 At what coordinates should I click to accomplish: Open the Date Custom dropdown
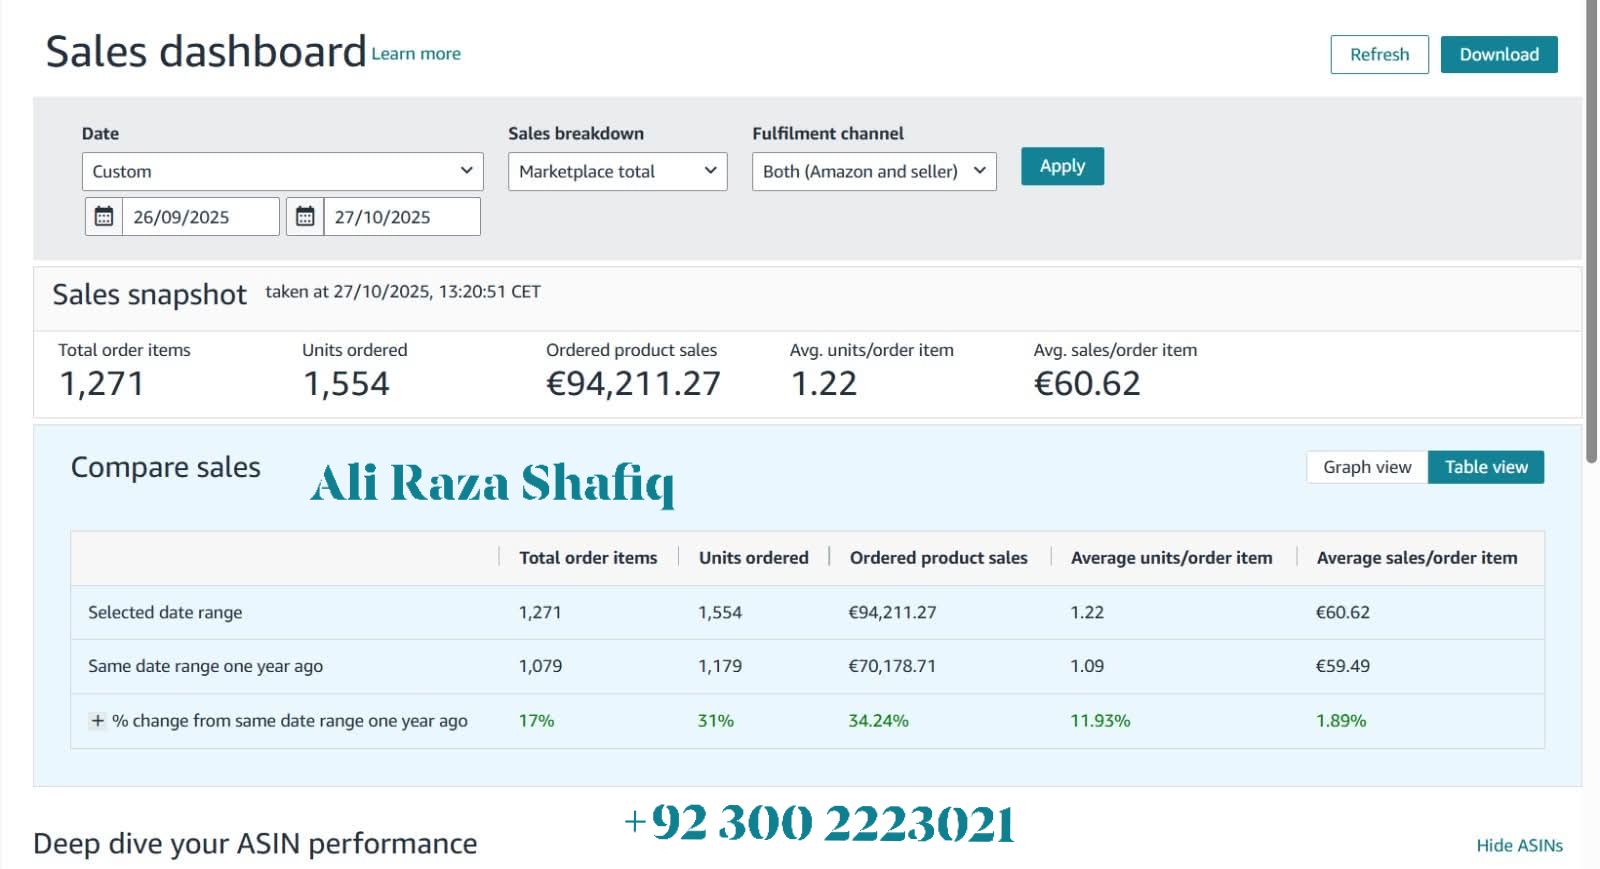click(282, 171)
